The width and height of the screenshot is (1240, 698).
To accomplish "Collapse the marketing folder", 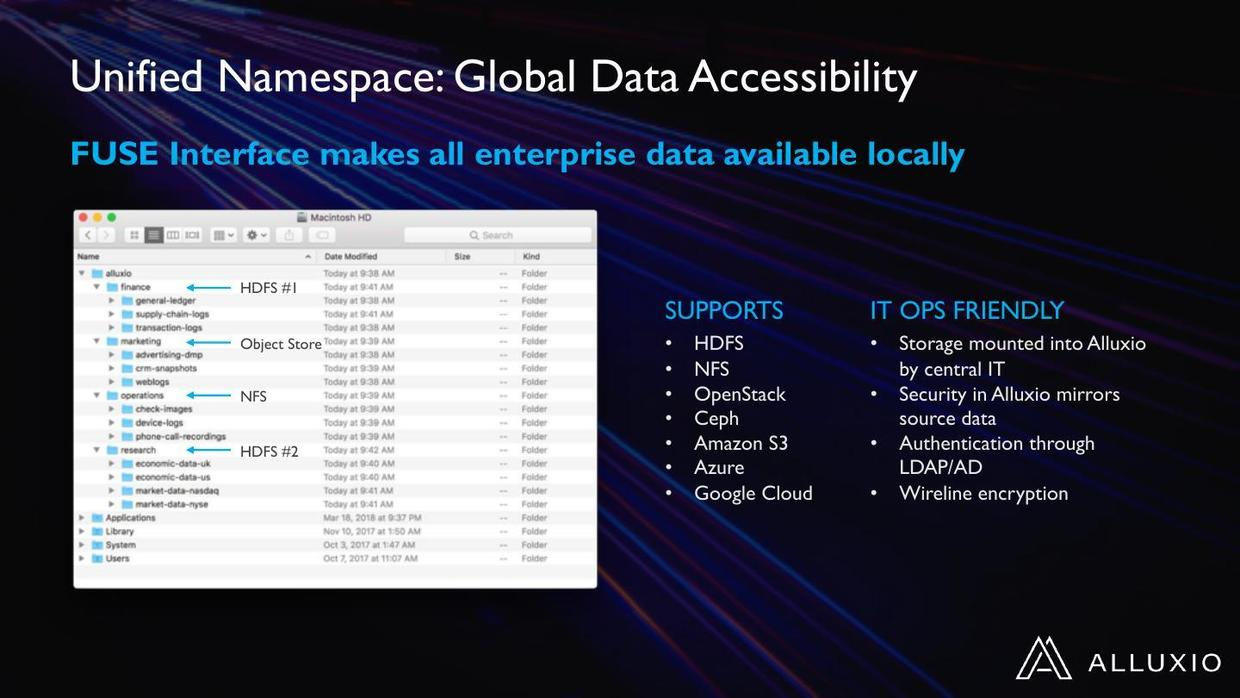I will (x=97, y=342).
